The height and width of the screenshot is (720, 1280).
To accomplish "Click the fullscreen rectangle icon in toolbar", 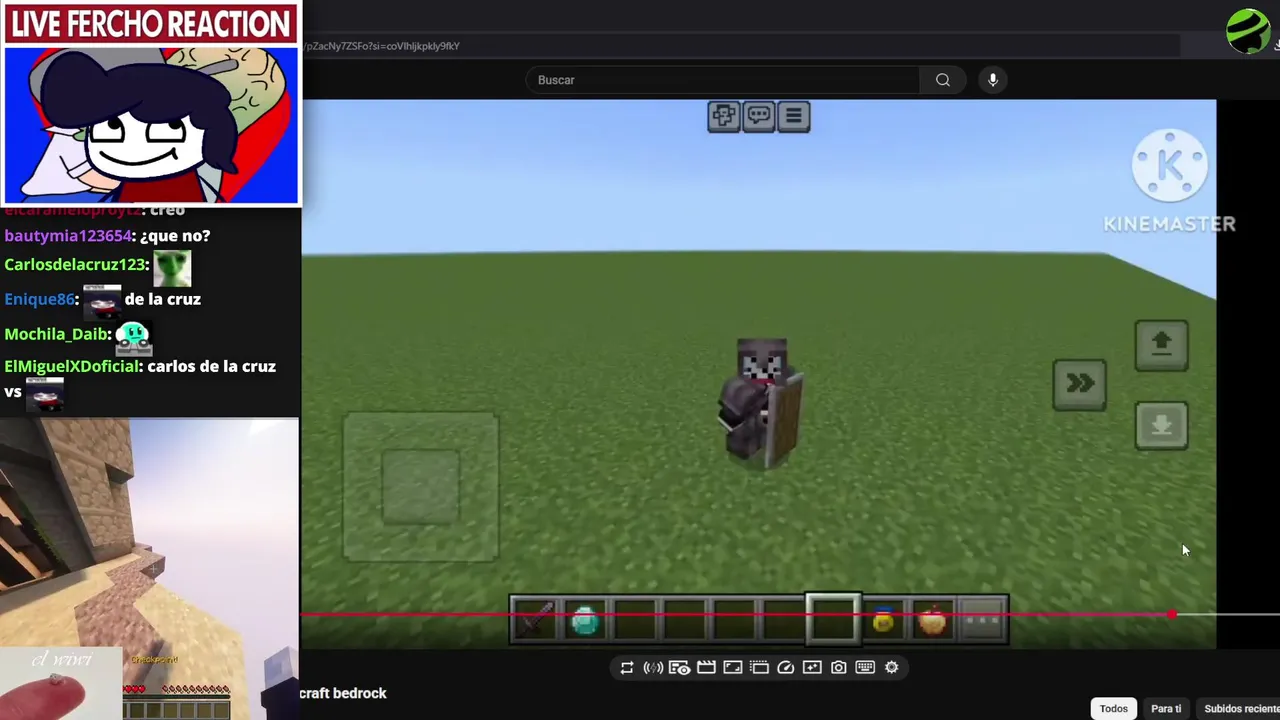I will [733, 668].
